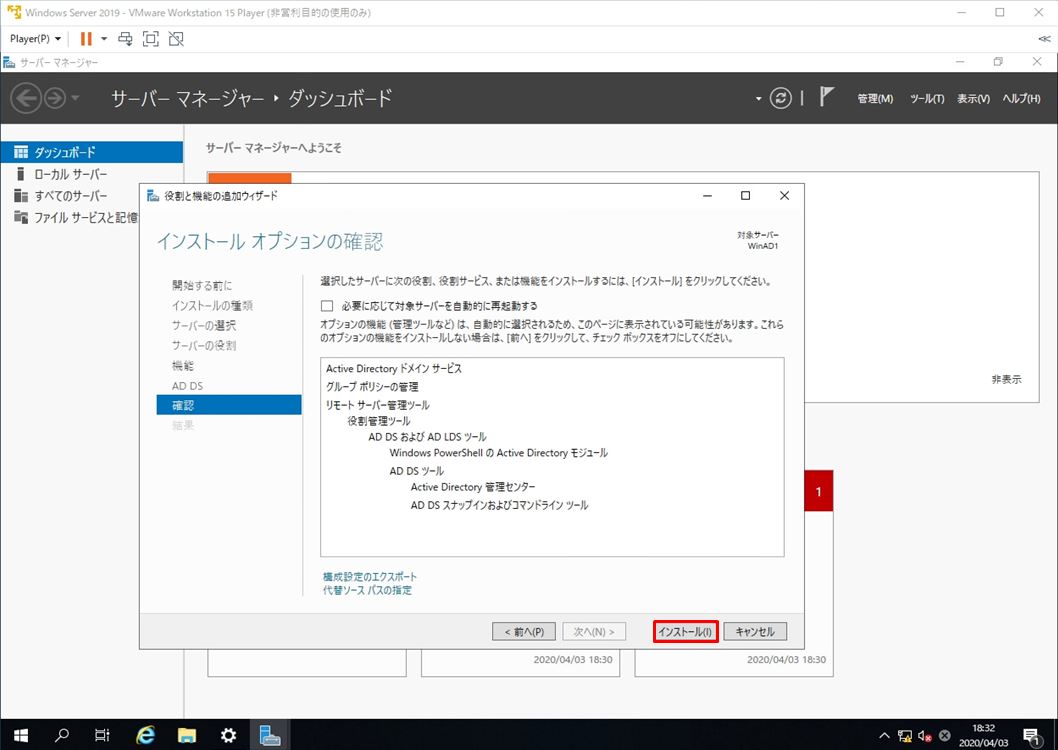Screen dimensions: 1058x750
Task: Click the dashboard icon beside ダッシュボード
Action: (x=21, y=152)
